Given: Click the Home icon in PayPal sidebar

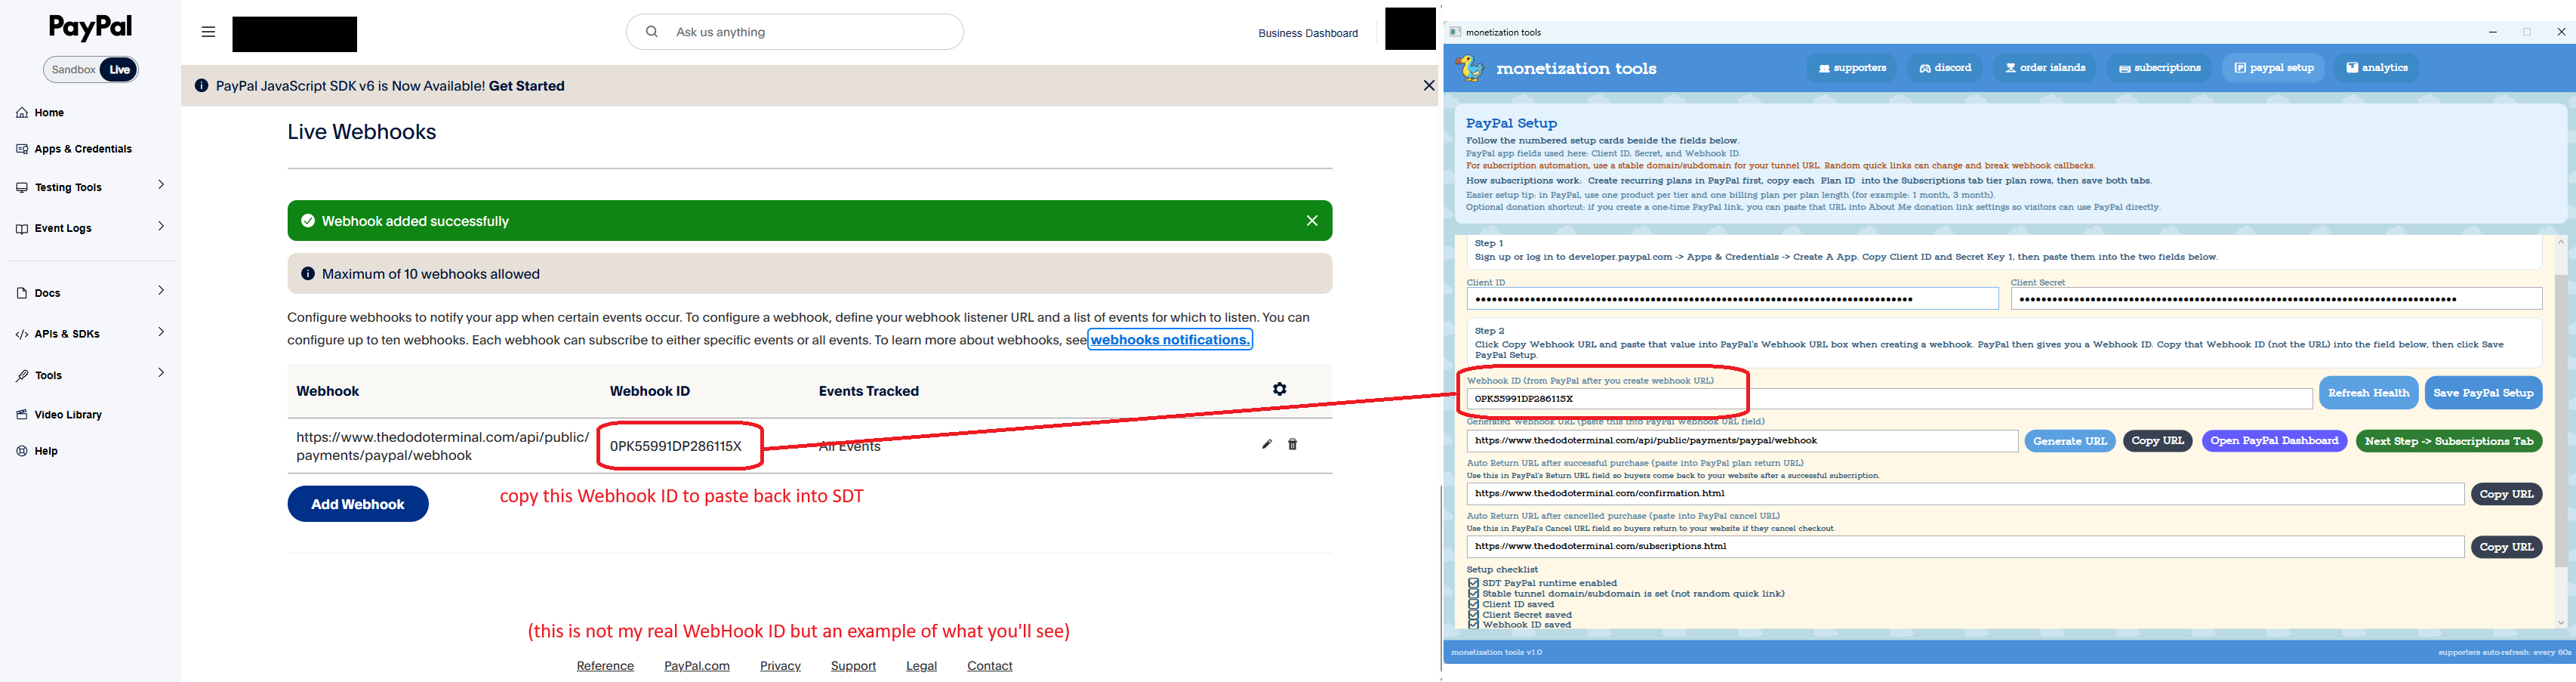Looking at the screenshot, I should point(22,113).
